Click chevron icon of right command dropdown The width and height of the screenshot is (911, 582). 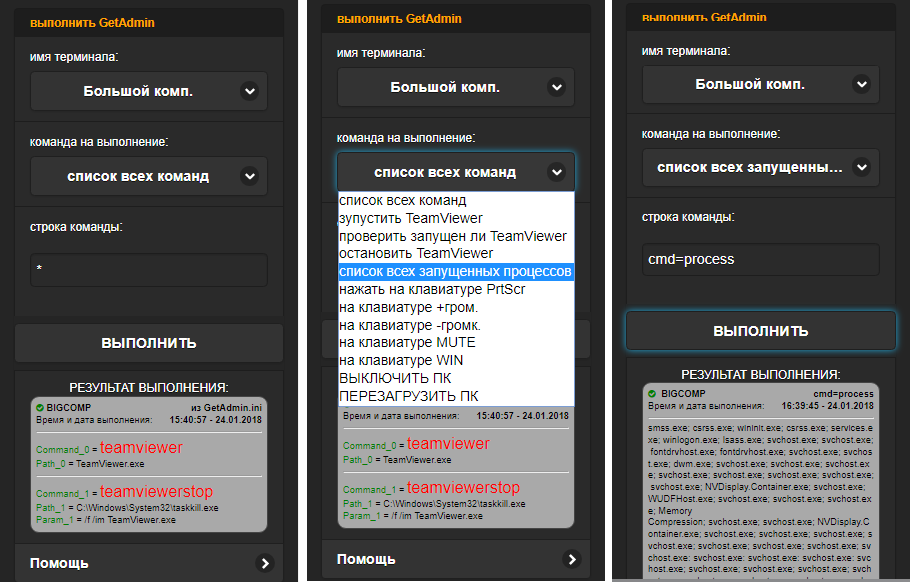(862, 167)
